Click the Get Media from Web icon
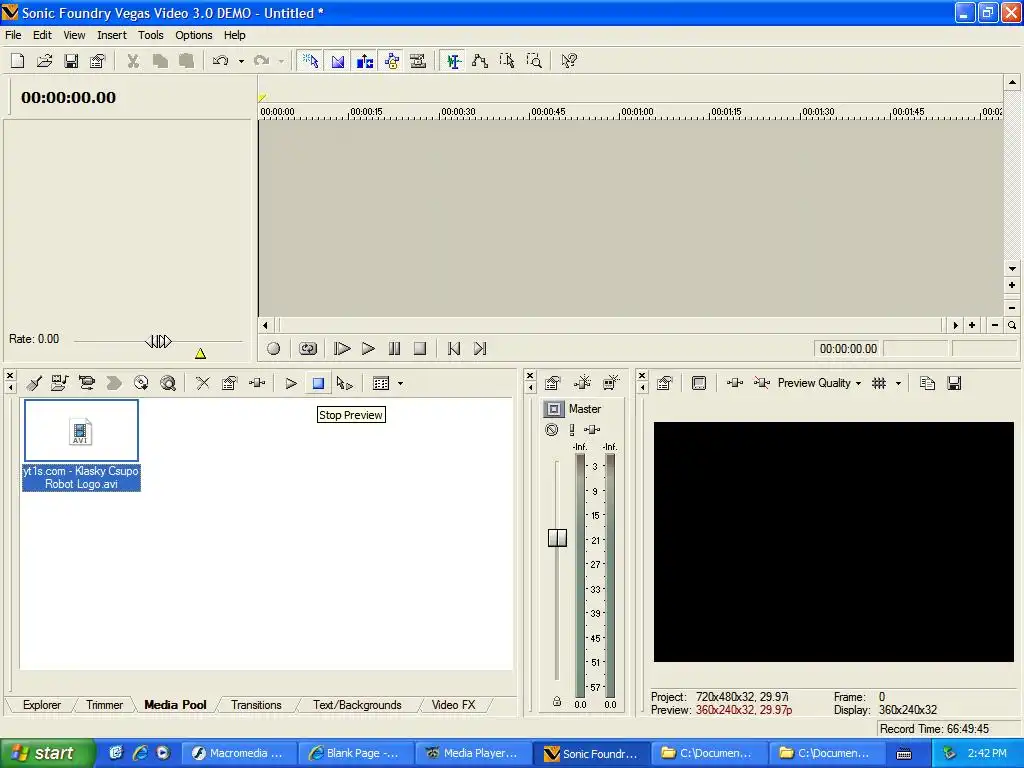Image resolution: width=1024 pixels, height=768 pixels. (168, 383)
